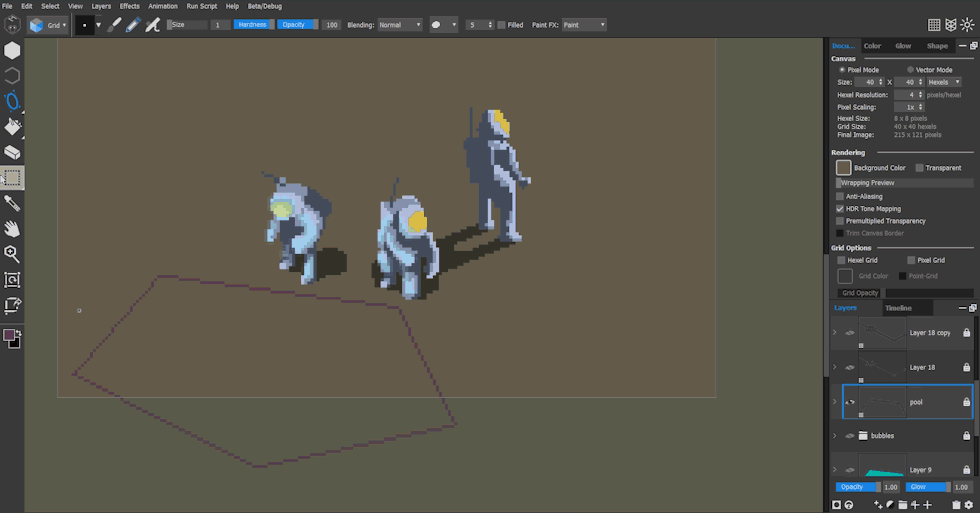Open the Blending mode dropdown
This screenshot has width=980, height=513.
(400, 25)
